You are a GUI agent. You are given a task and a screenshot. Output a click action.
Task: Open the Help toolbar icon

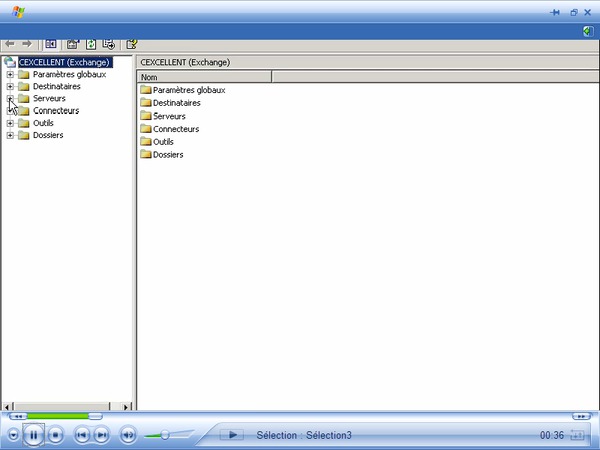coord(132,44)
